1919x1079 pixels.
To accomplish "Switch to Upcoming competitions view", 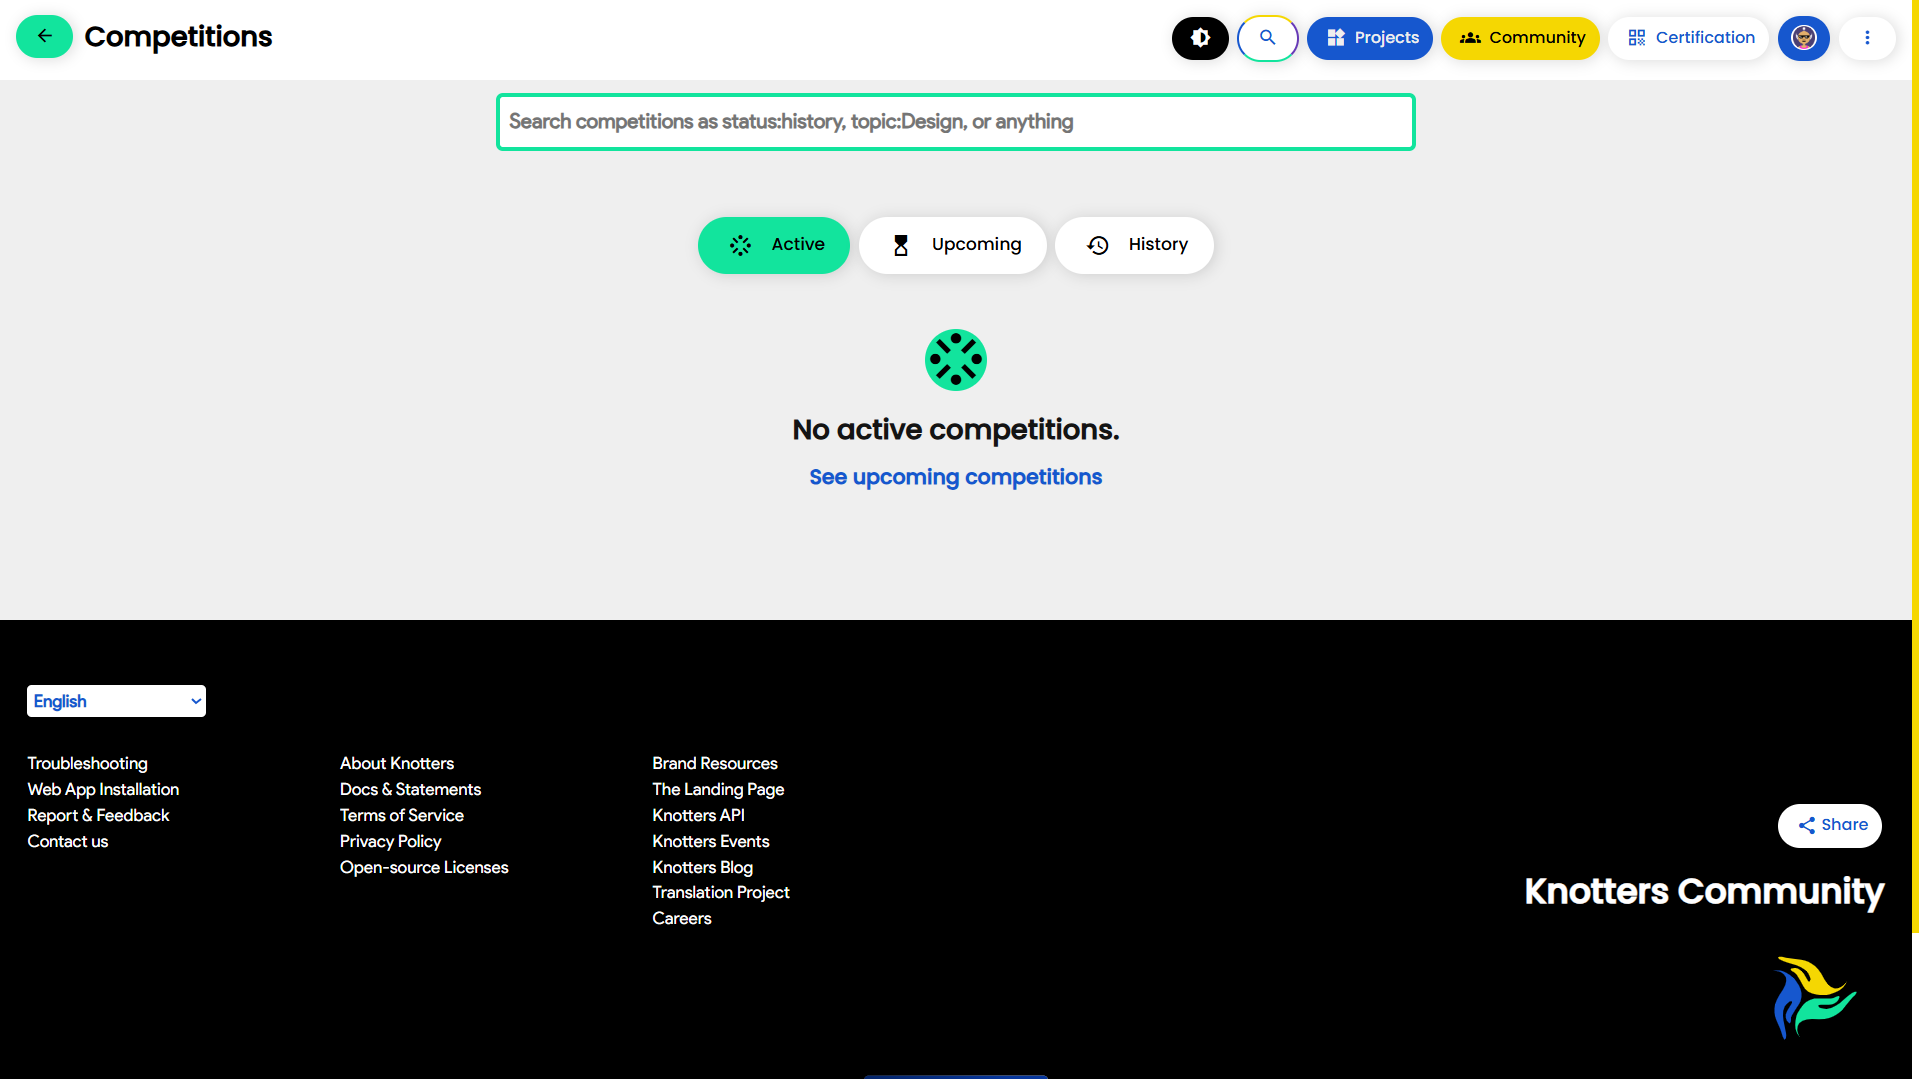I will click(952, 245).
